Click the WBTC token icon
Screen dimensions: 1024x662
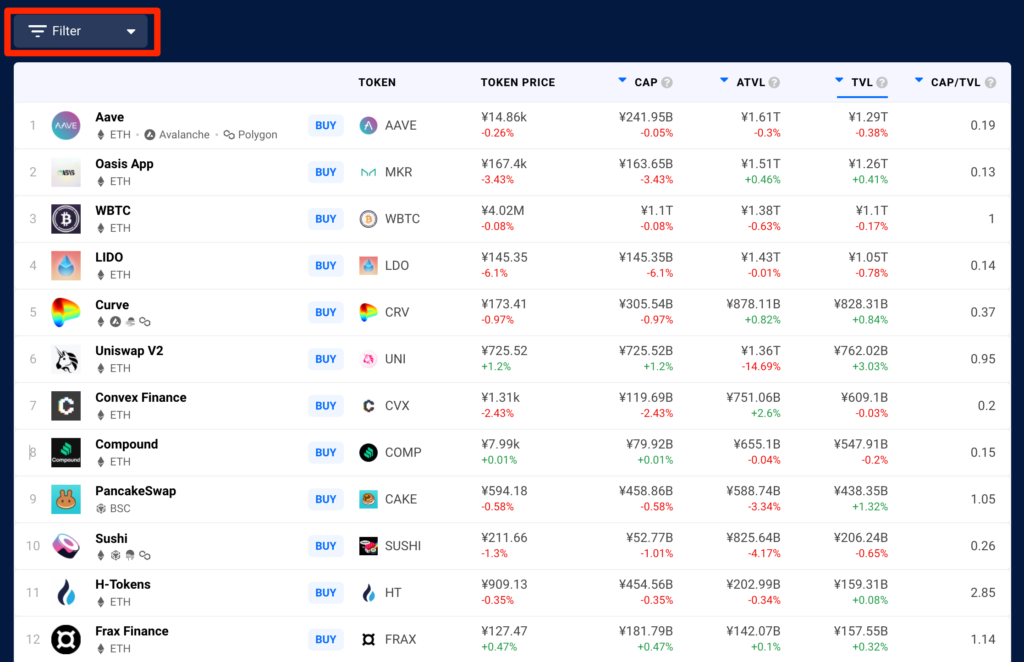368,219
